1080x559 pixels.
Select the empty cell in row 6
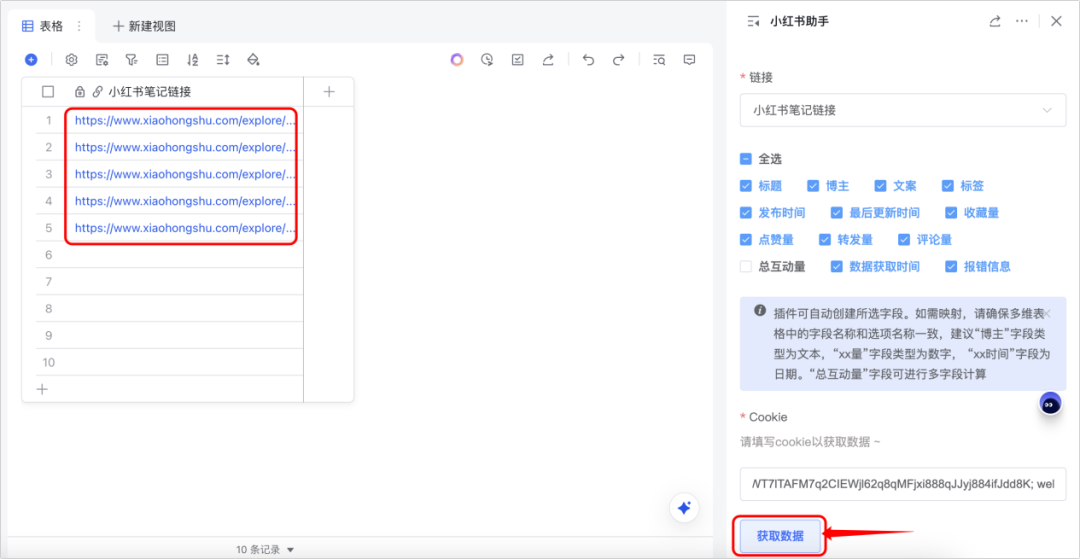185,255
